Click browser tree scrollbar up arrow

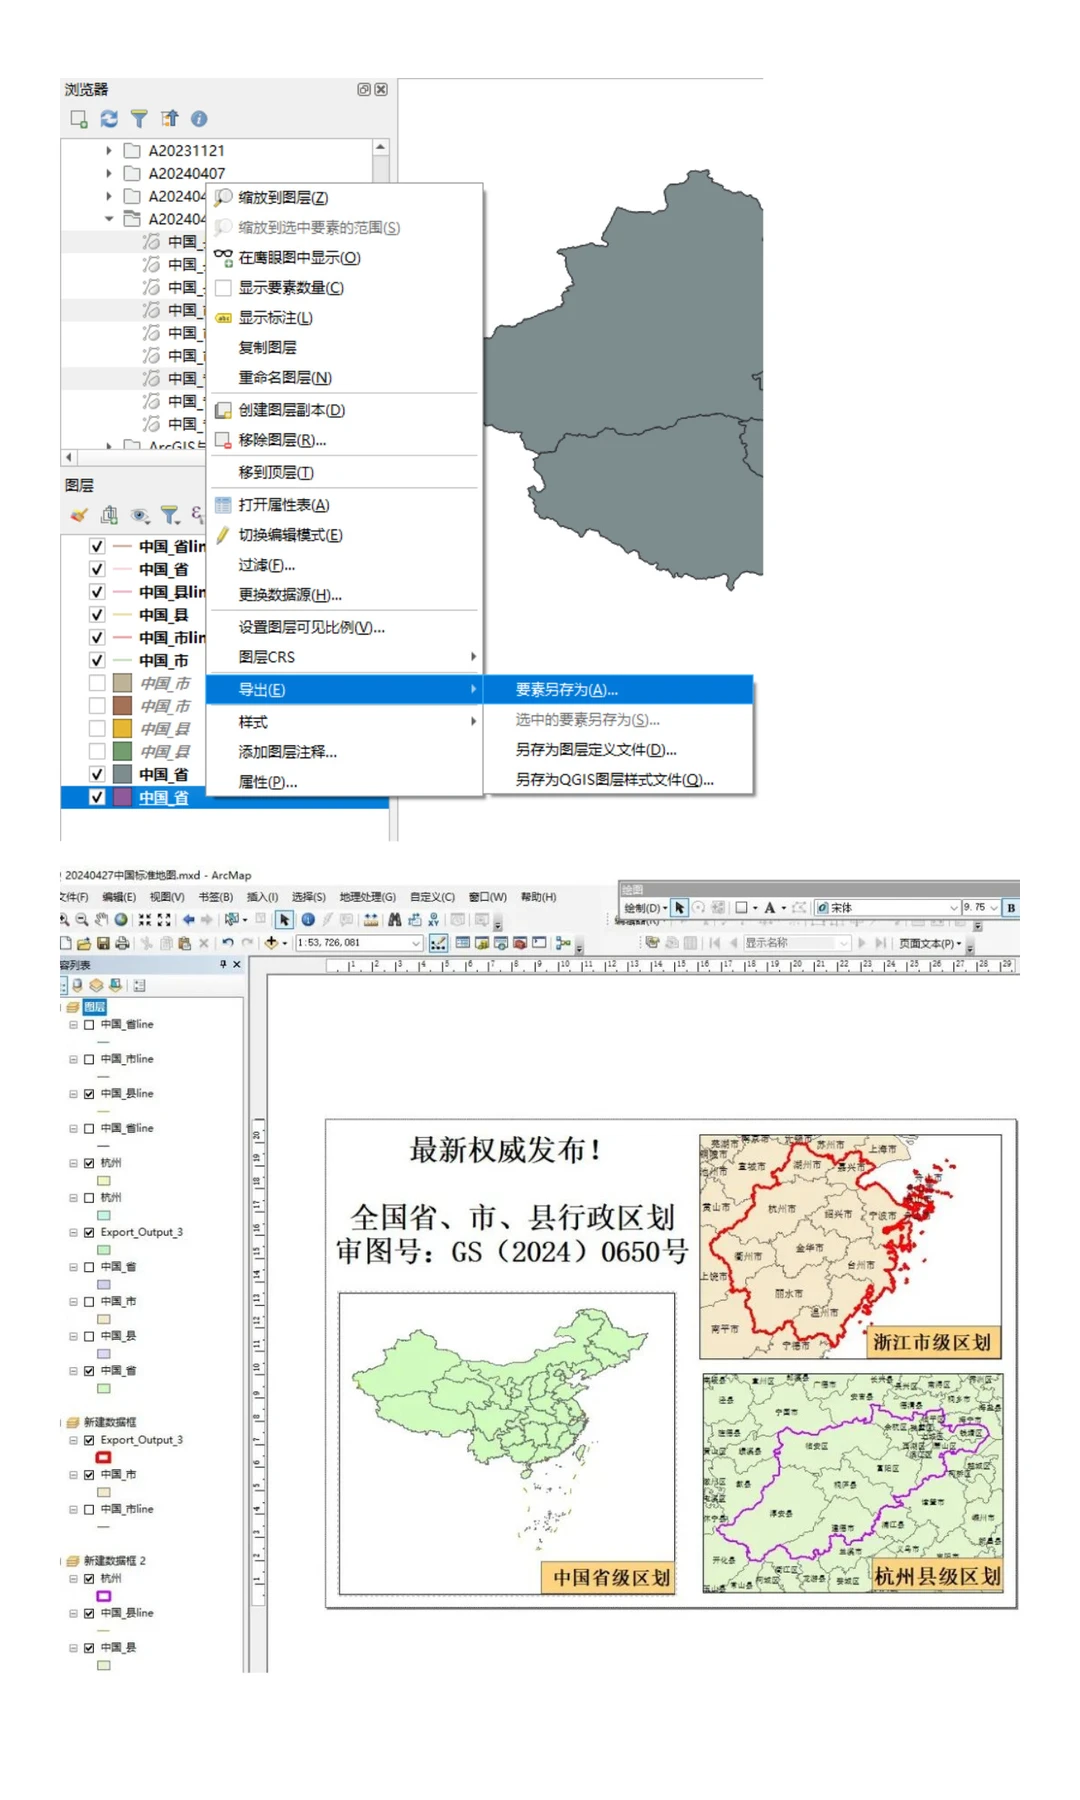point(381,147)
